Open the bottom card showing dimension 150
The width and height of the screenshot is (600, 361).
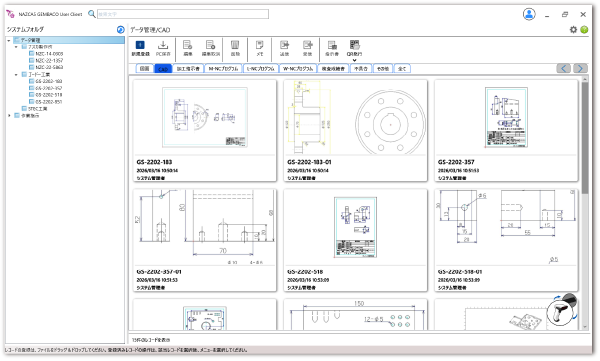pos(355,315)
